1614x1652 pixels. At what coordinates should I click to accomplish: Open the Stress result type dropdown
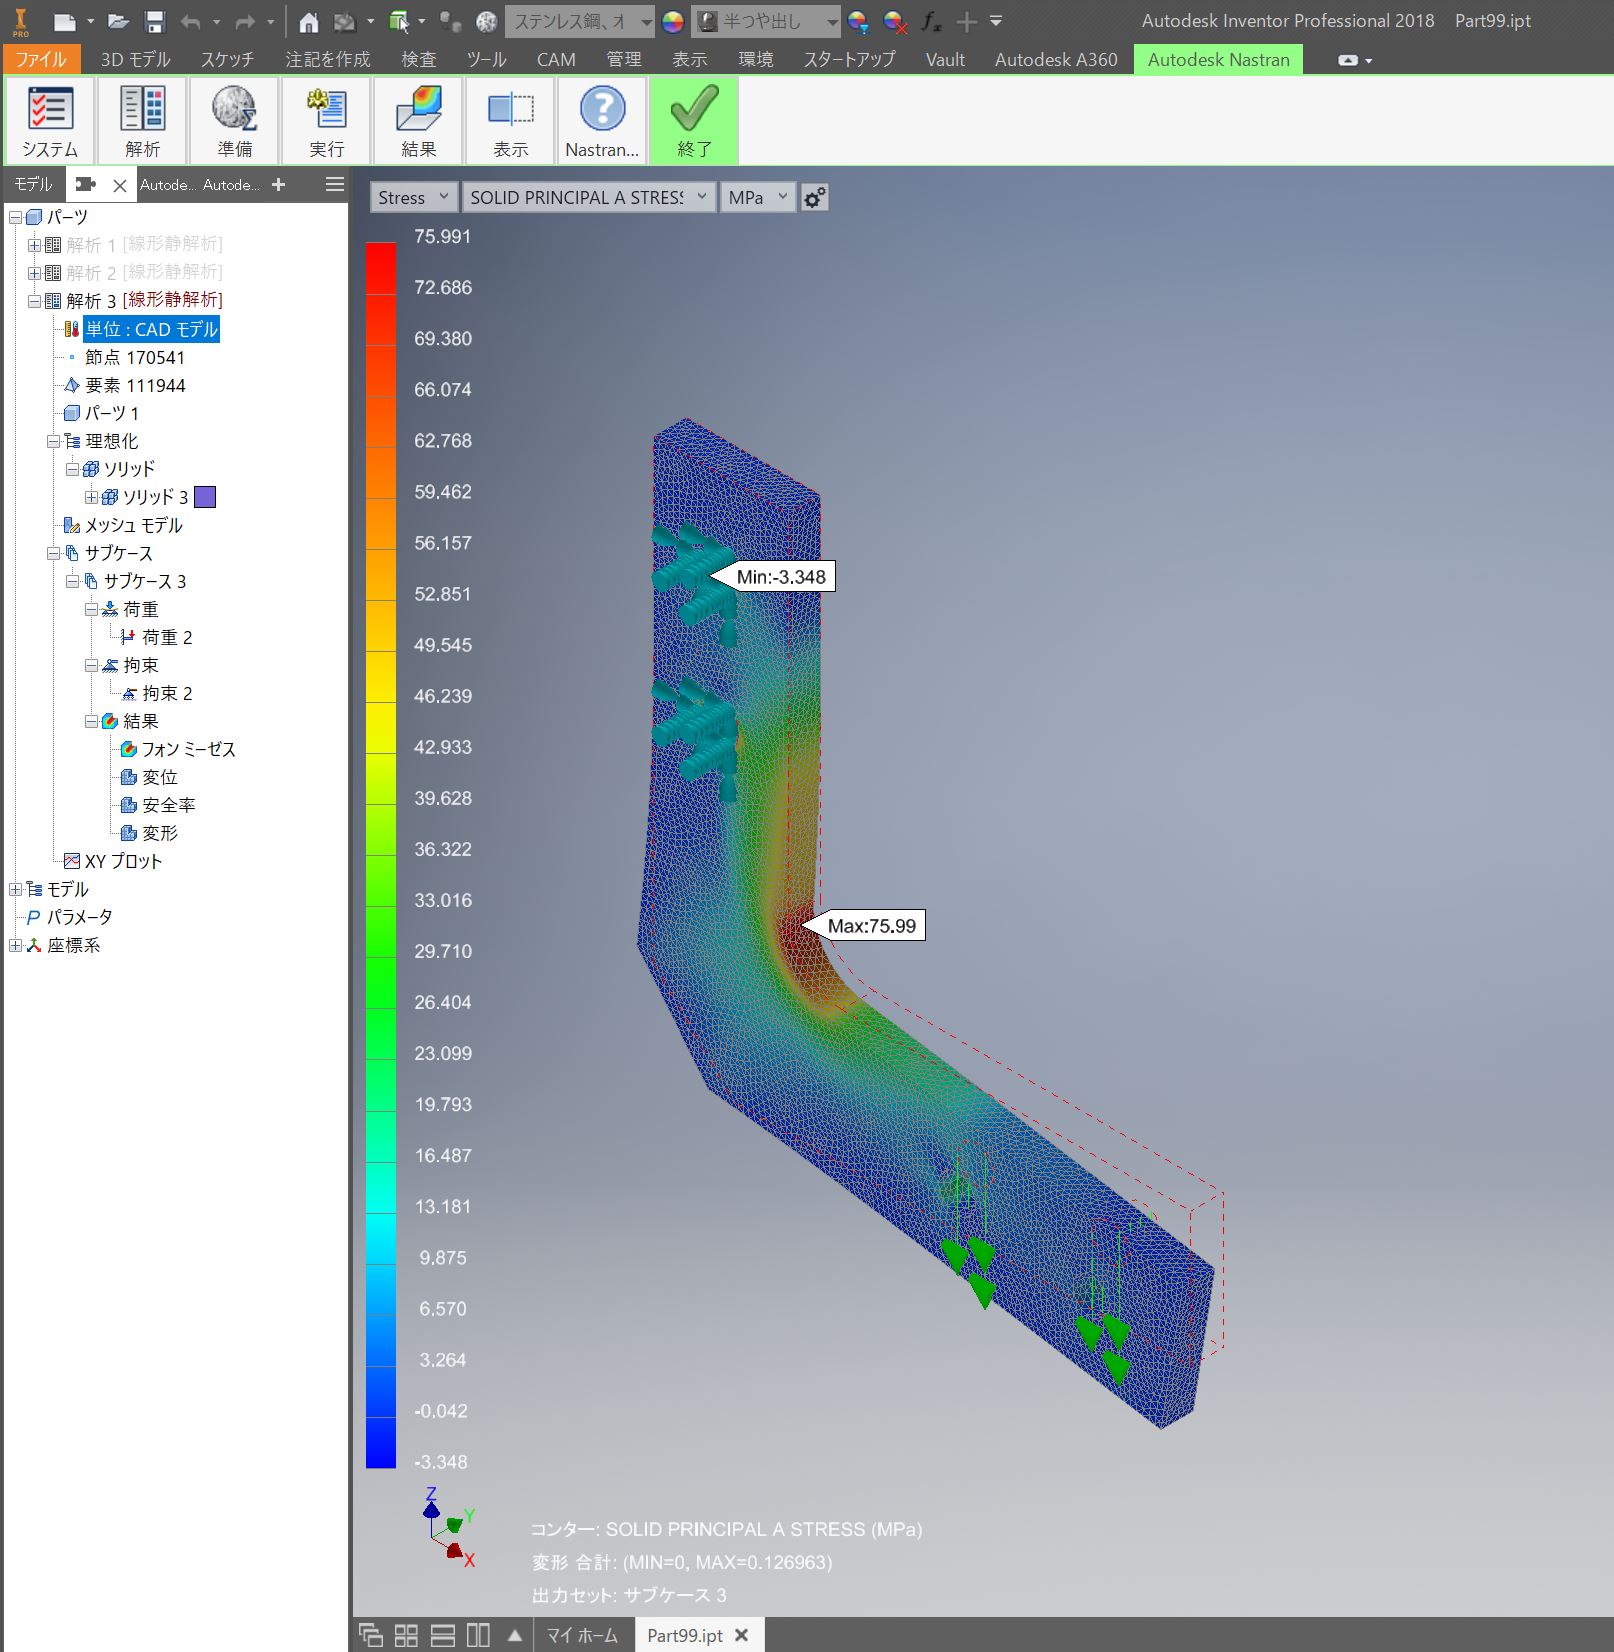click(414, 198)
